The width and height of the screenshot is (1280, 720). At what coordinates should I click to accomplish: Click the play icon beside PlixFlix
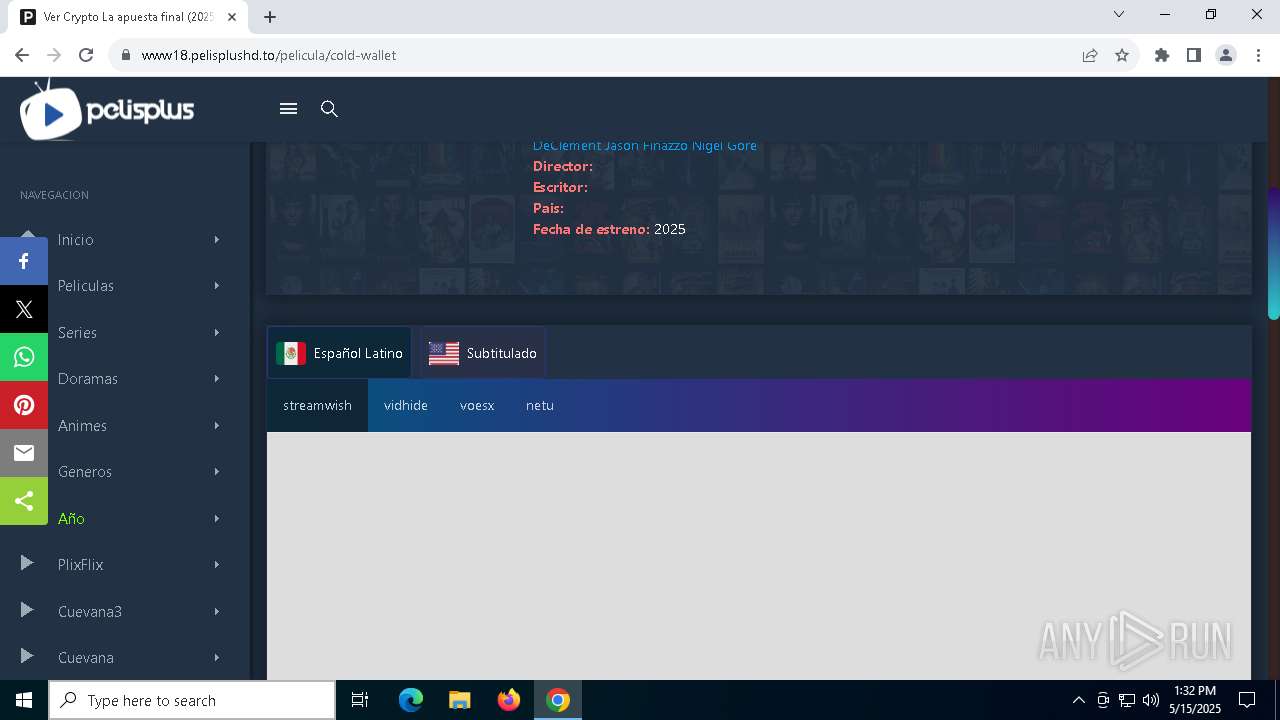tap(27, 564)
